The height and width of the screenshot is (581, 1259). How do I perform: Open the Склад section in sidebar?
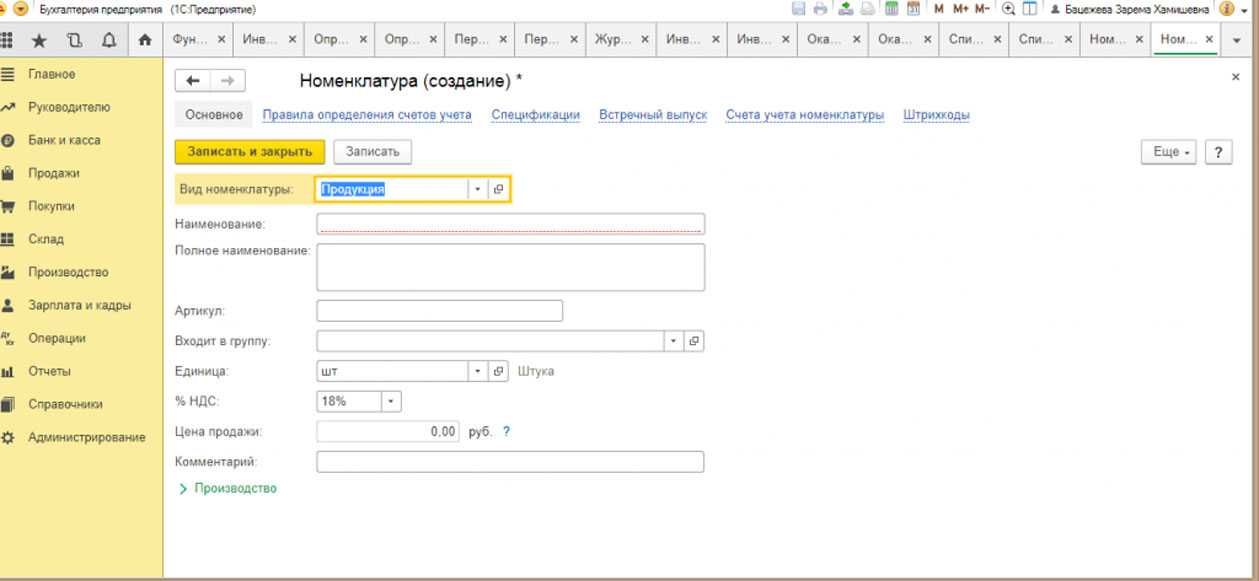46,239
